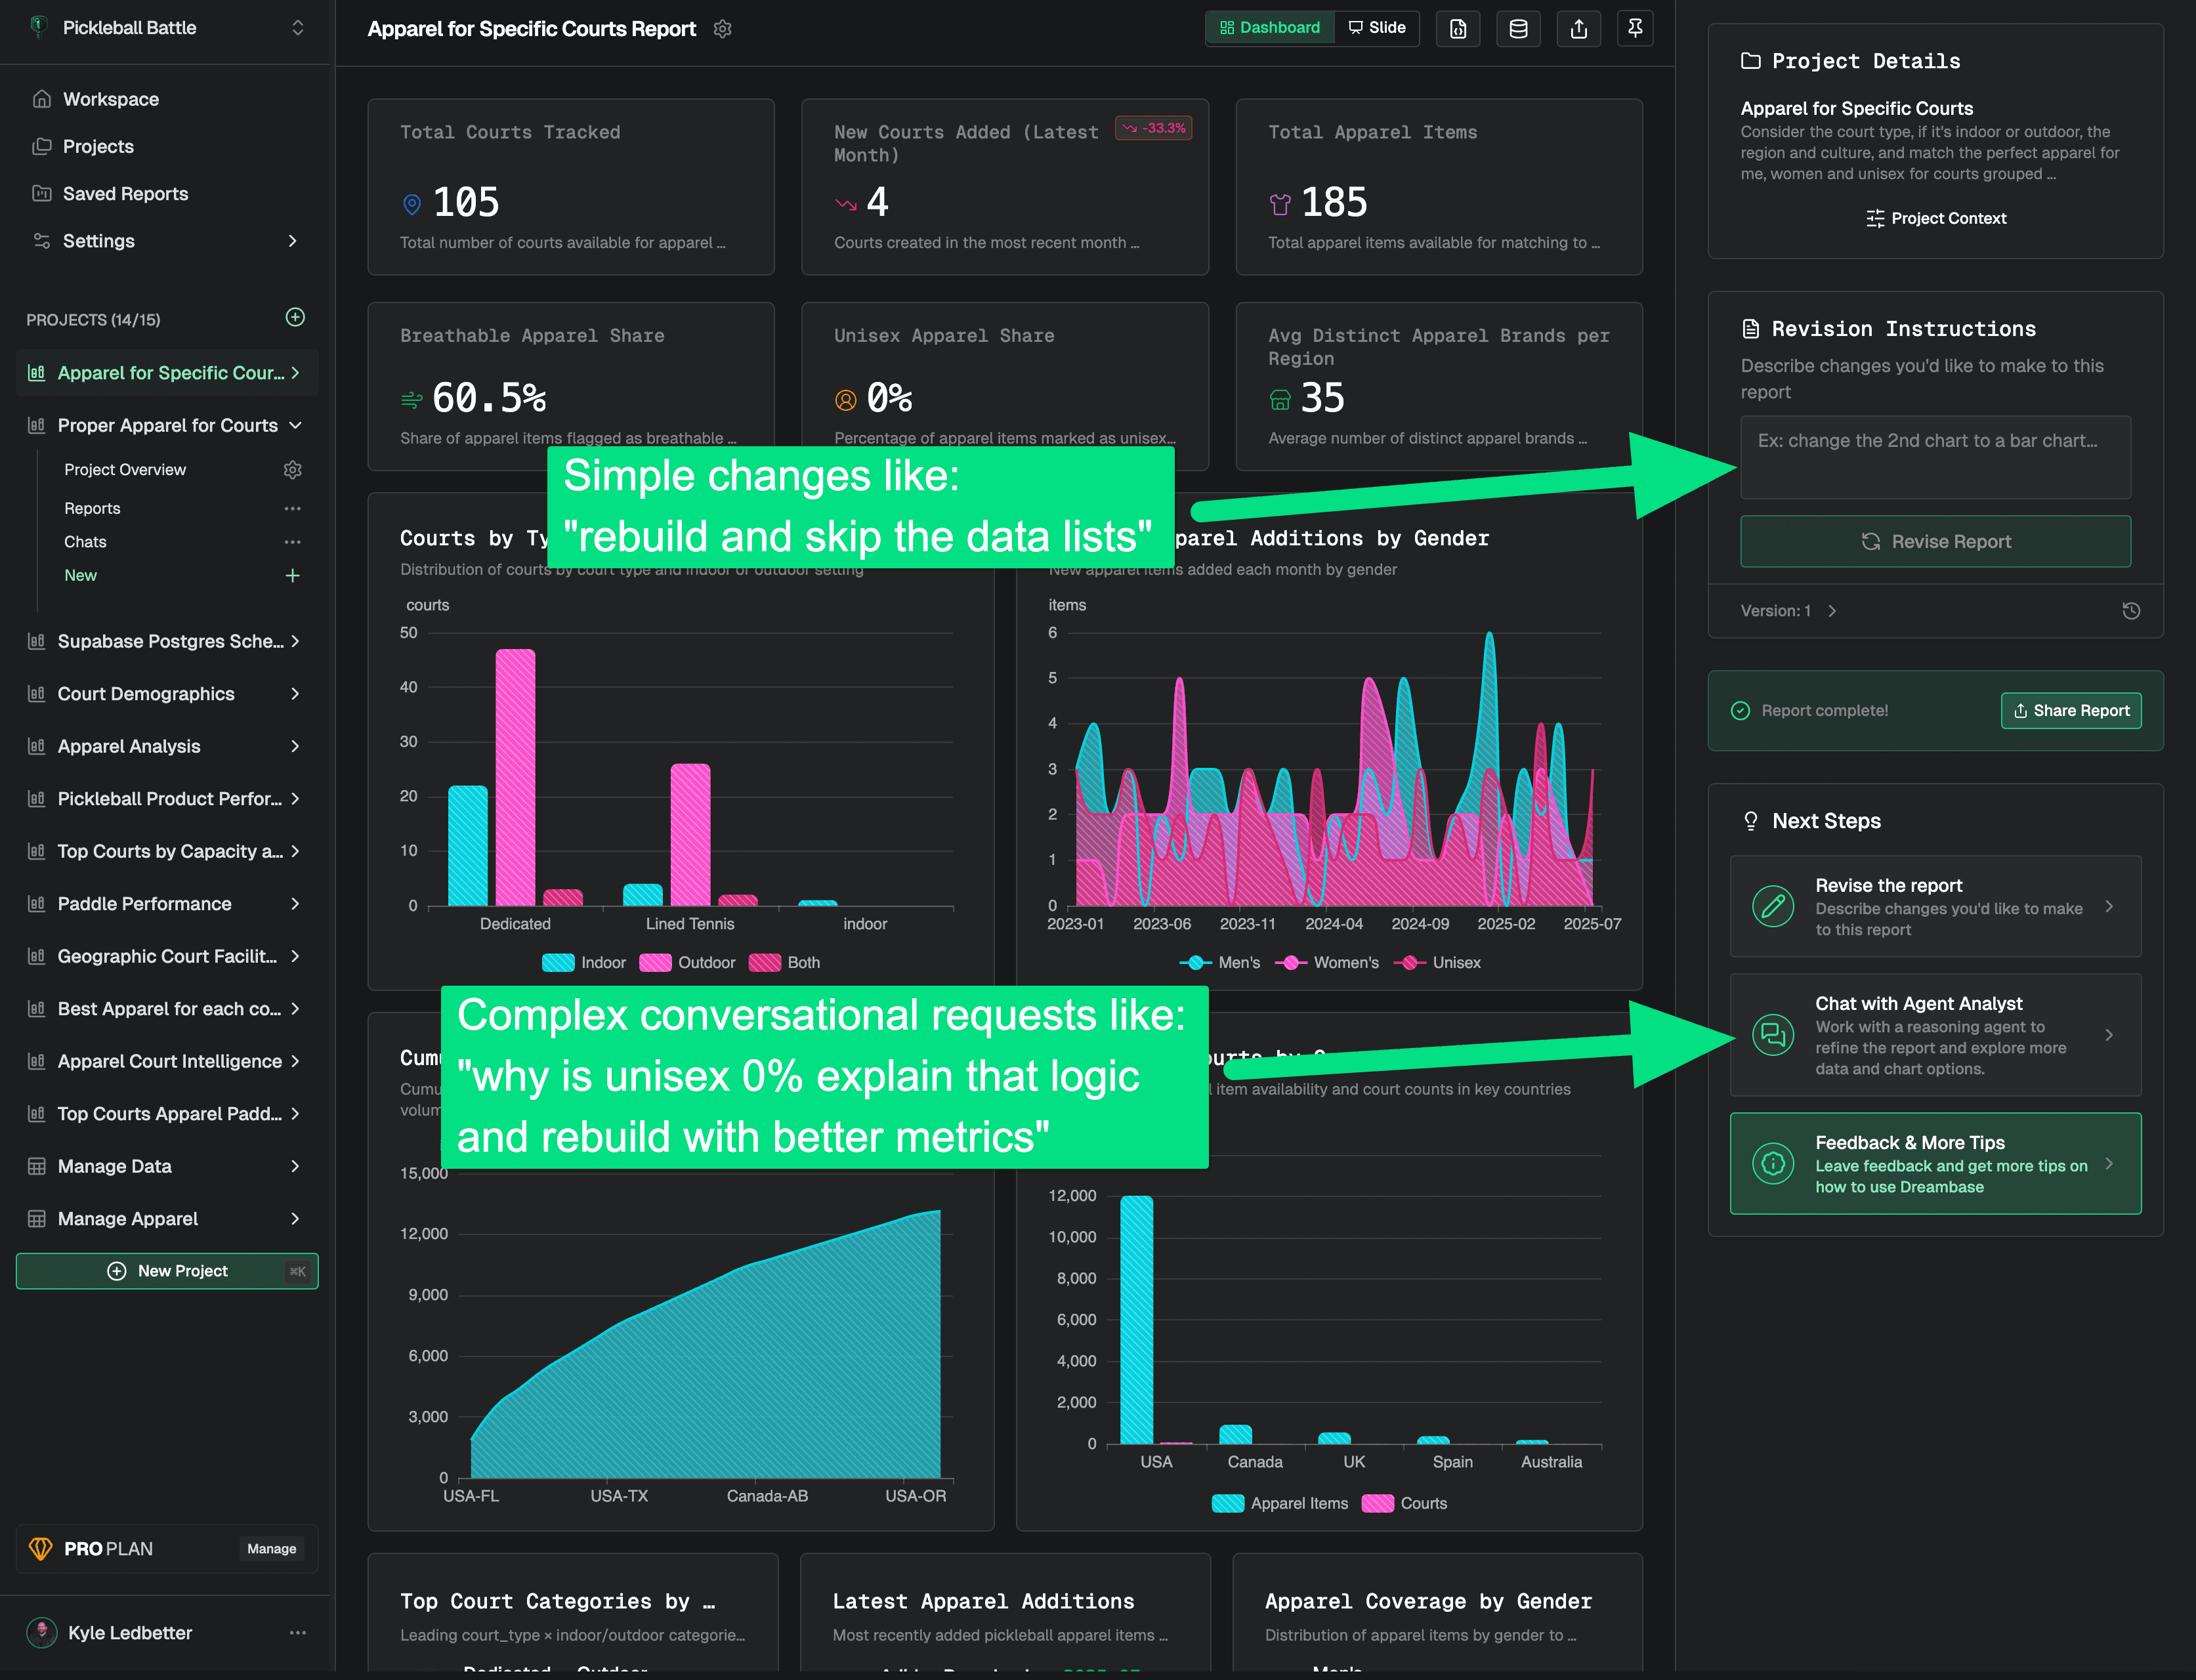Switch view to Dashboard mode
Viewport: 2196px width, 1680px height.
coord(1270,28)
